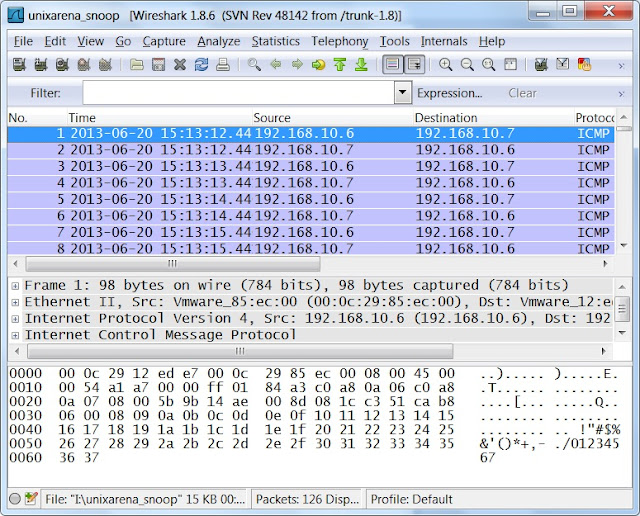Image resolution: width=640 pixels, height=516 pixels.
Task: Open the Filter history dropdown arrow
Action: click(402, 93)
